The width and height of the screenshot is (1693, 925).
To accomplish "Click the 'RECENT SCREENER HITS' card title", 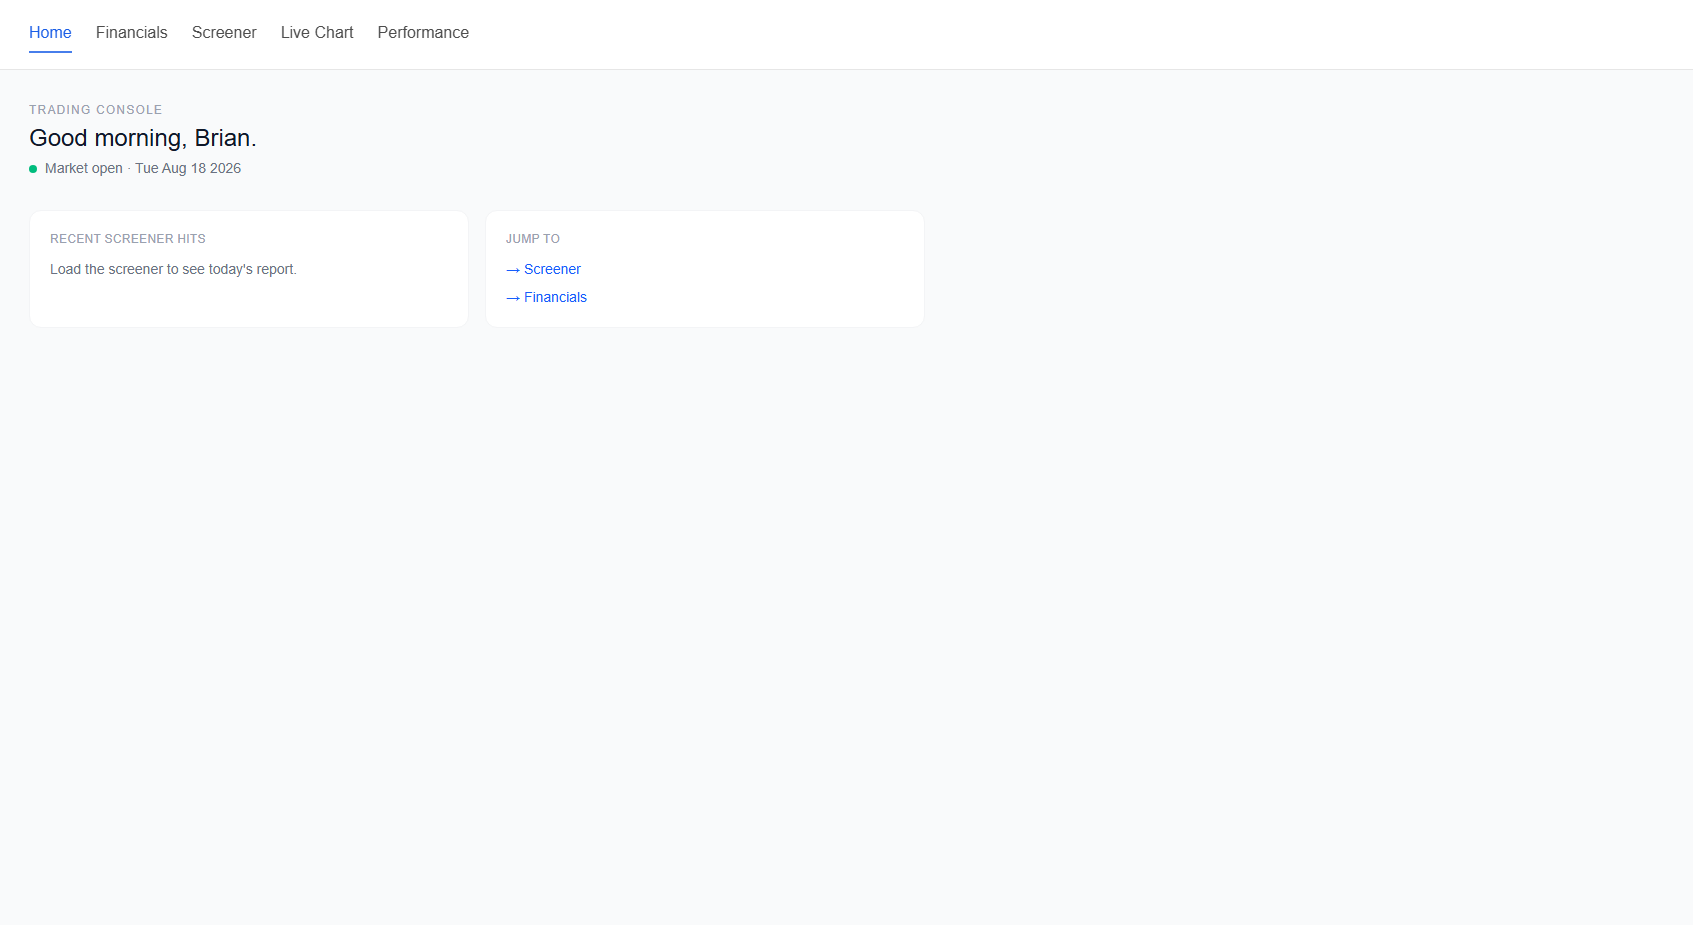I will [128, 239].
